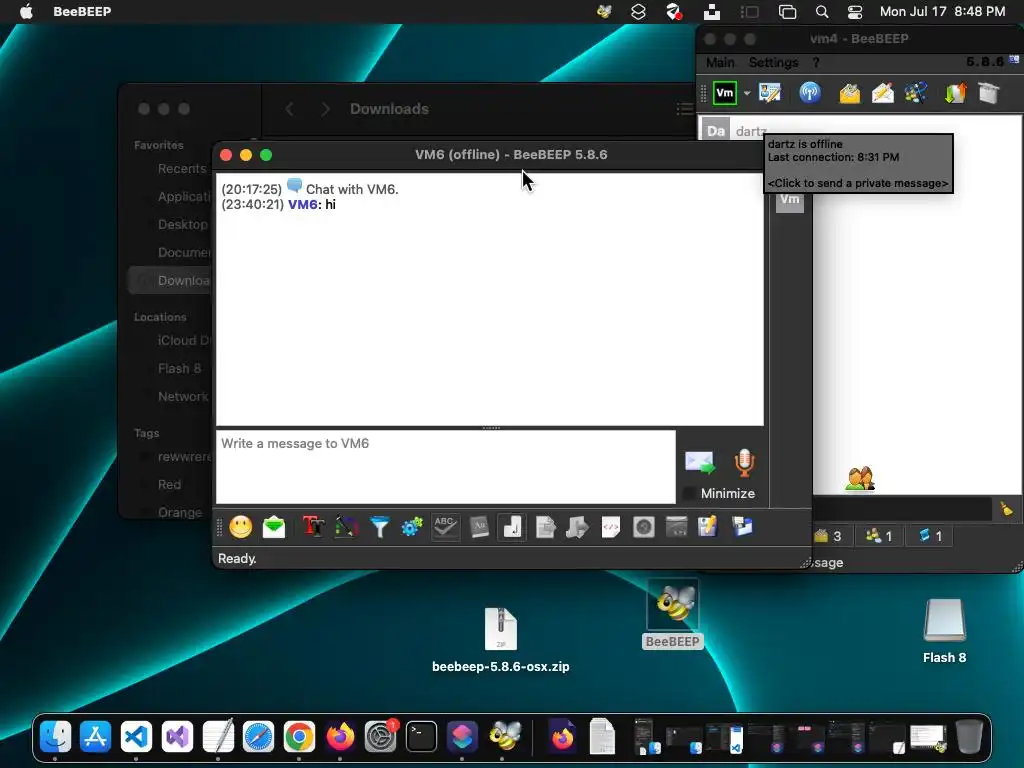Tick the Minimize checkbox
The image size is (1024, 768).
[688, 494]
